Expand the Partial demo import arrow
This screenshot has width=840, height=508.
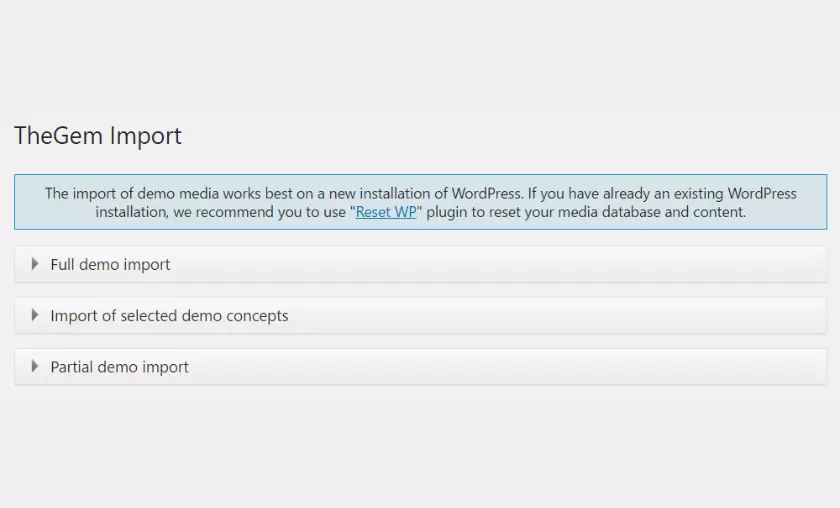tap(35, 367)
